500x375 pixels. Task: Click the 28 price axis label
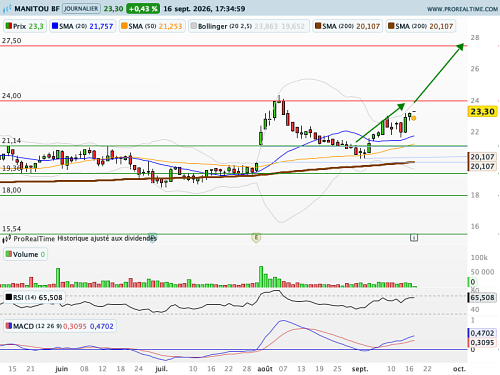(475, 38)
